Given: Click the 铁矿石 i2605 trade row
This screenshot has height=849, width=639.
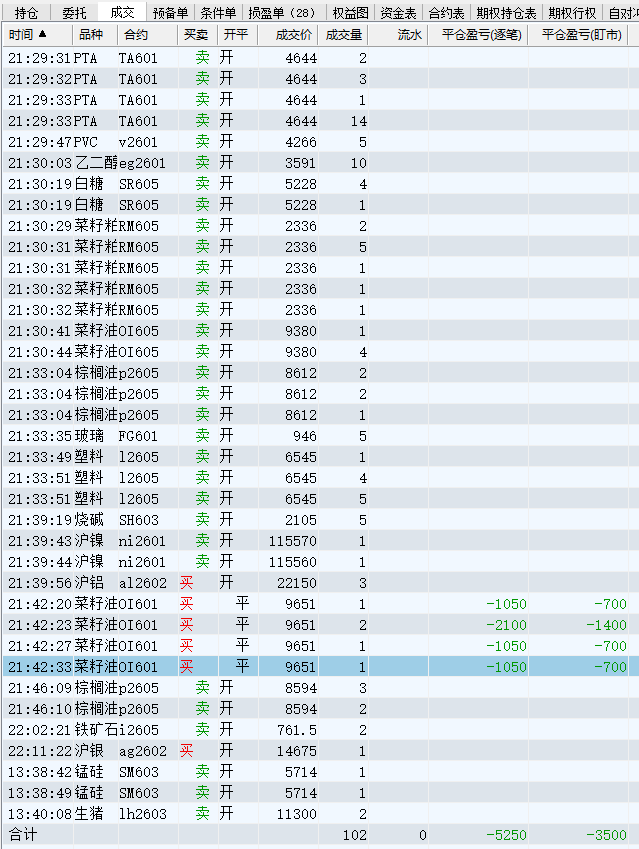Looking at the screenshot, I should (x=200, y=730).
